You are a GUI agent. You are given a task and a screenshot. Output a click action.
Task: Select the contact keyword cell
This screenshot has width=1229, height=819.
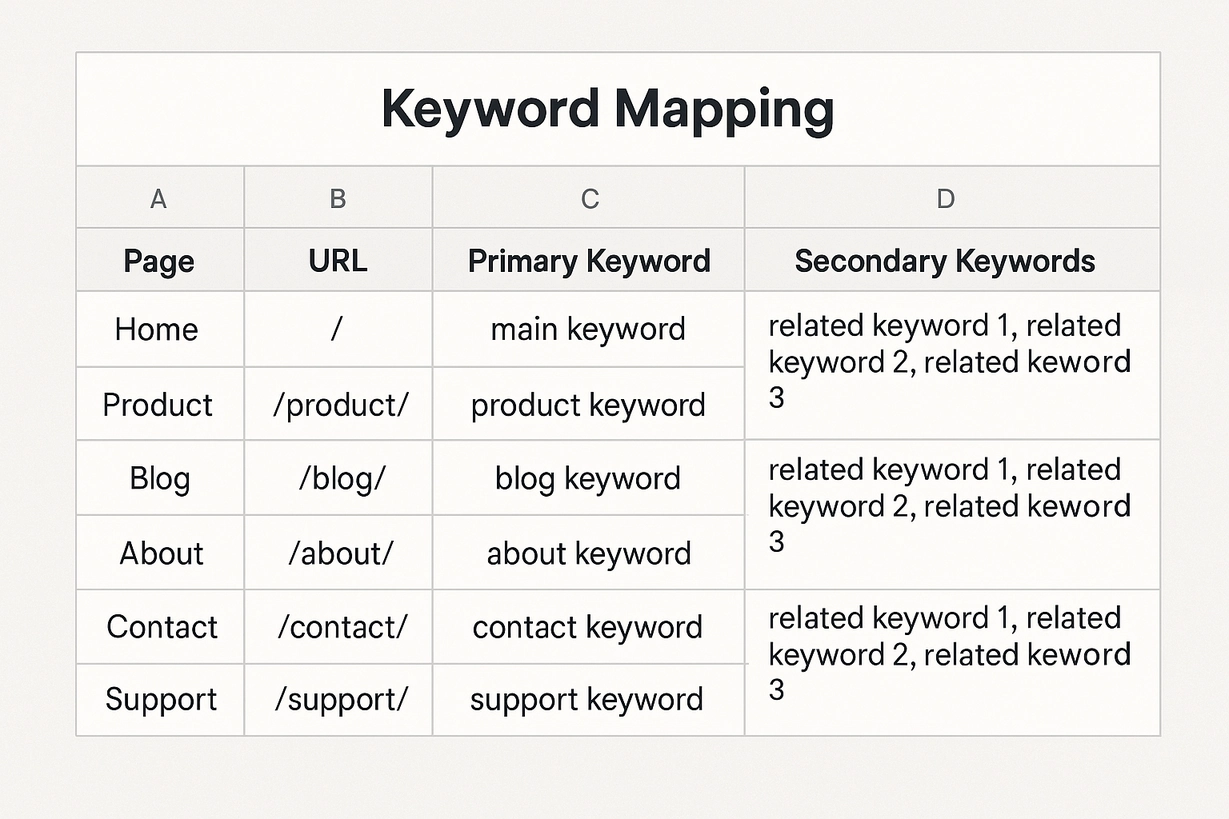pos(588,626)
